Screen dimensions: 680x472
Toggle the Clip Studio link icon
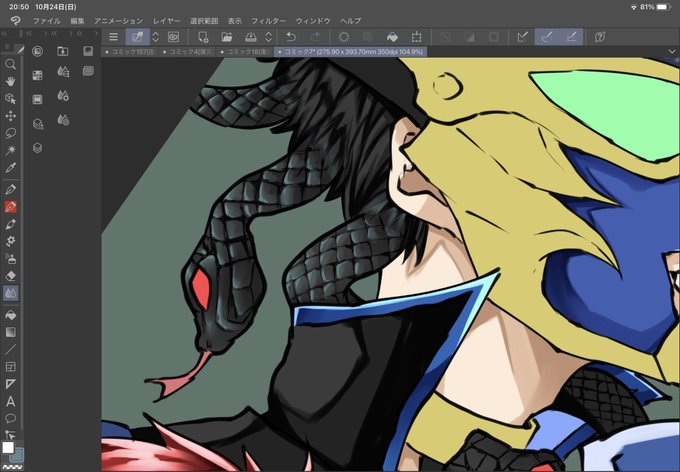(173, 37)
